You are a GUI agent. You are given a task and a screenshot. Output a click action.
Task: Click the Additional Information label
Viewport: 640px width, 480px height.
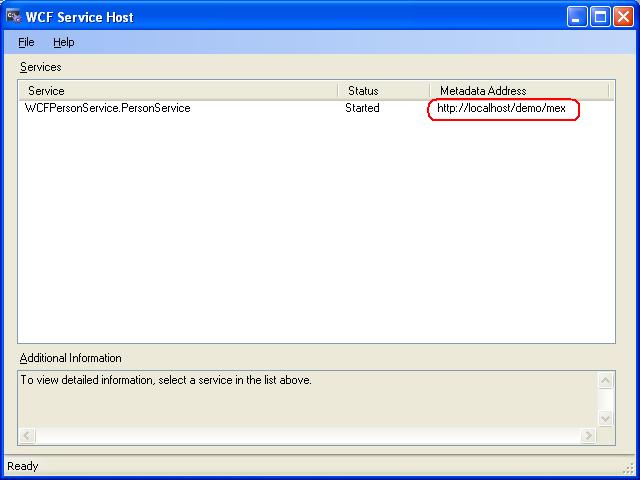[x=71, y=358]
